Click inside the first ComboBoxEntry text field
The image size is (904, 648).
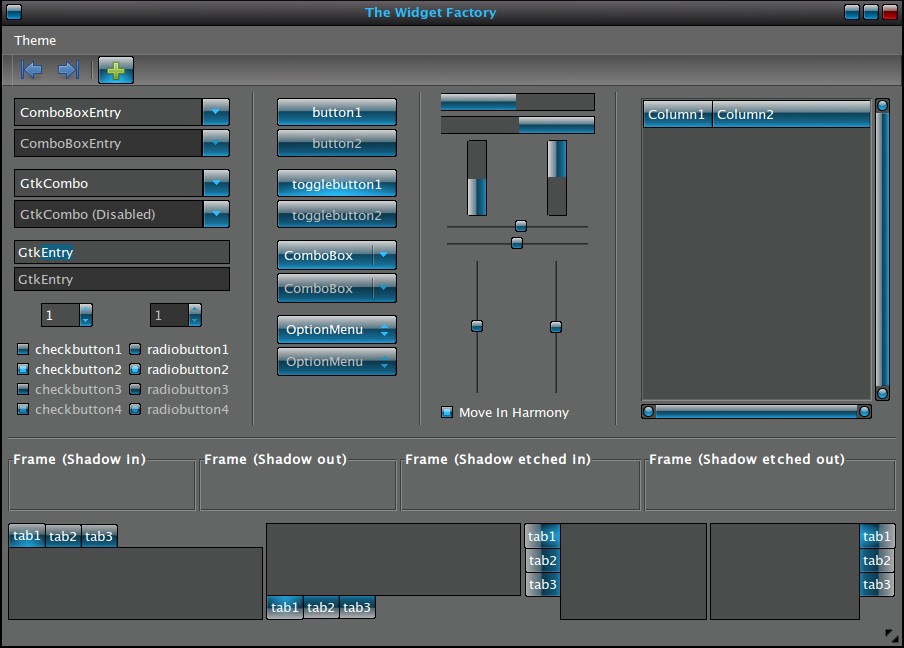(x=108, y=112)
